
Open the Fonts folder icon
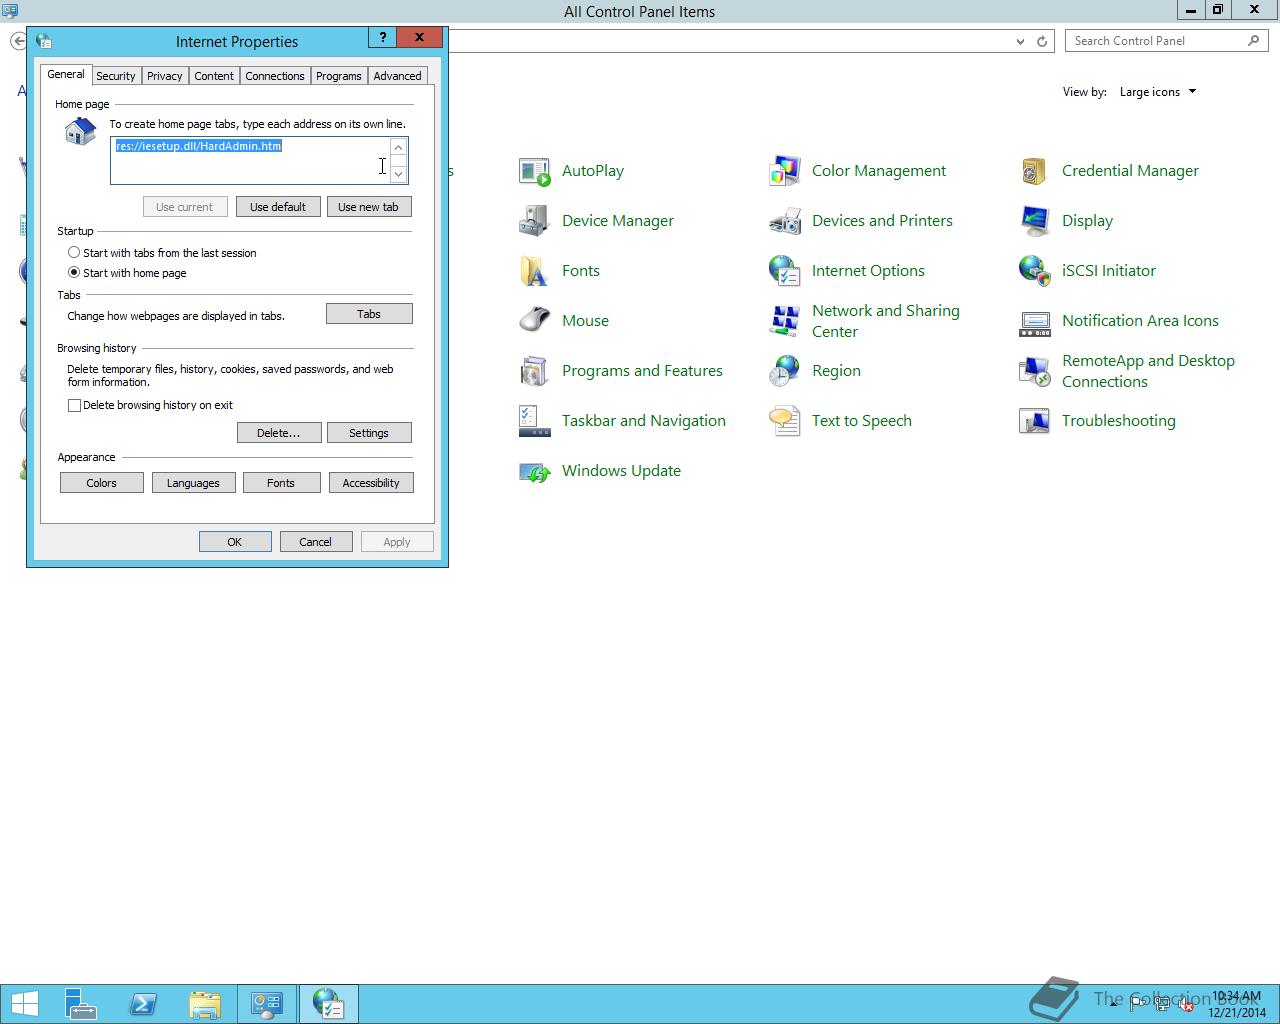pos(535,271)
